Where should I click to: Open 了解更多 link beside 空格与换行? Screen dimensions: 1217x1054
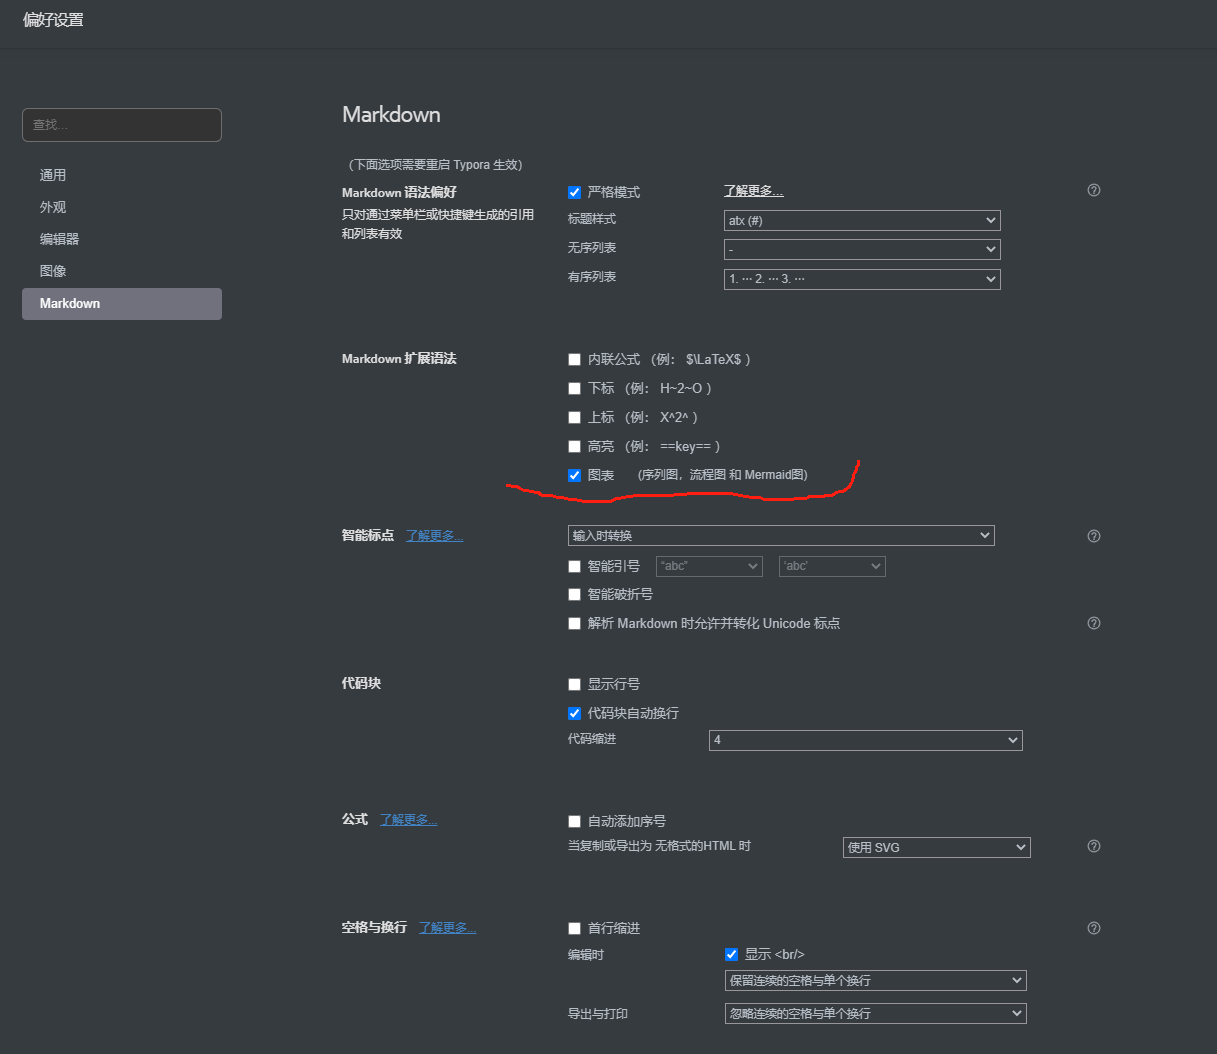(447, 928)
